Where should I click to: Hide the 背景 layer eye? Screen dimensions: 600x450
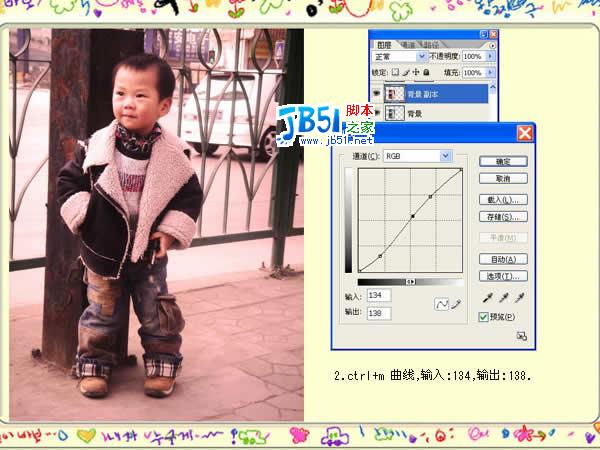(377, 113)
